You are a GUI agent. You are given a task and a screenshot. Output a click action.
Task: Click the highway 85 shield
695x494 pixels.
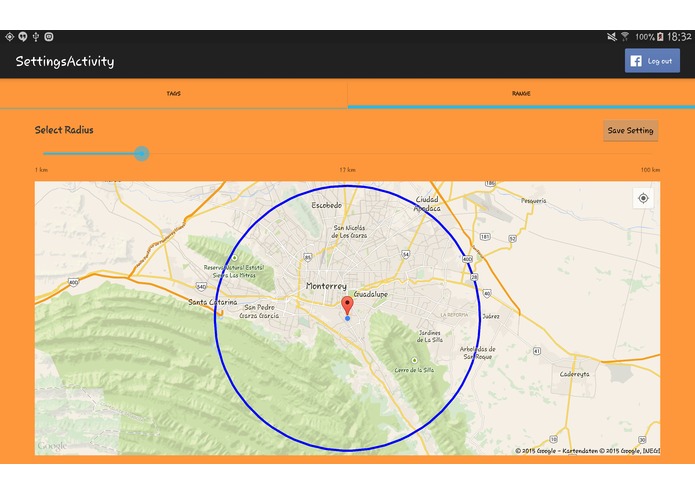308,257
